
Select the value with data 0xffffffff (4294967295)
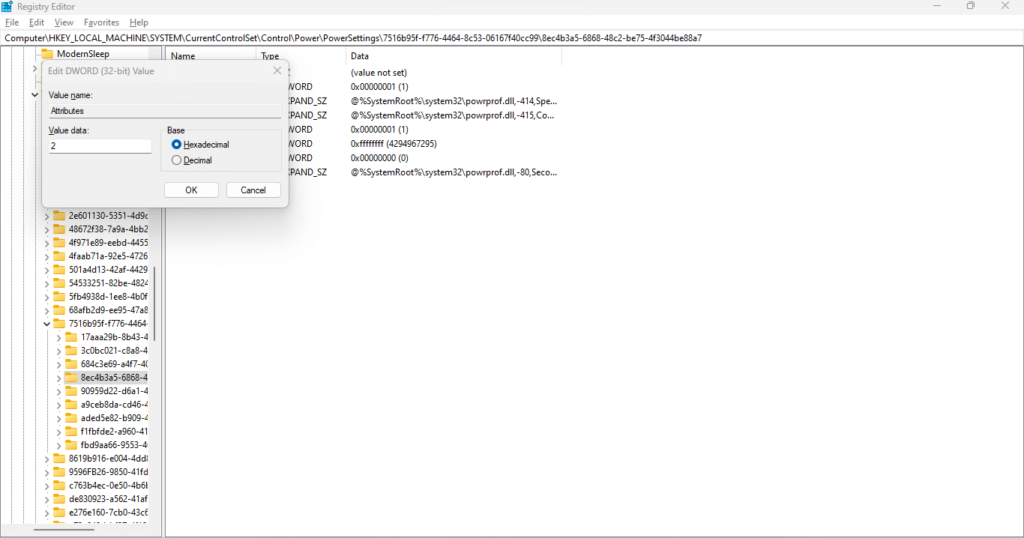pos(394,144)
